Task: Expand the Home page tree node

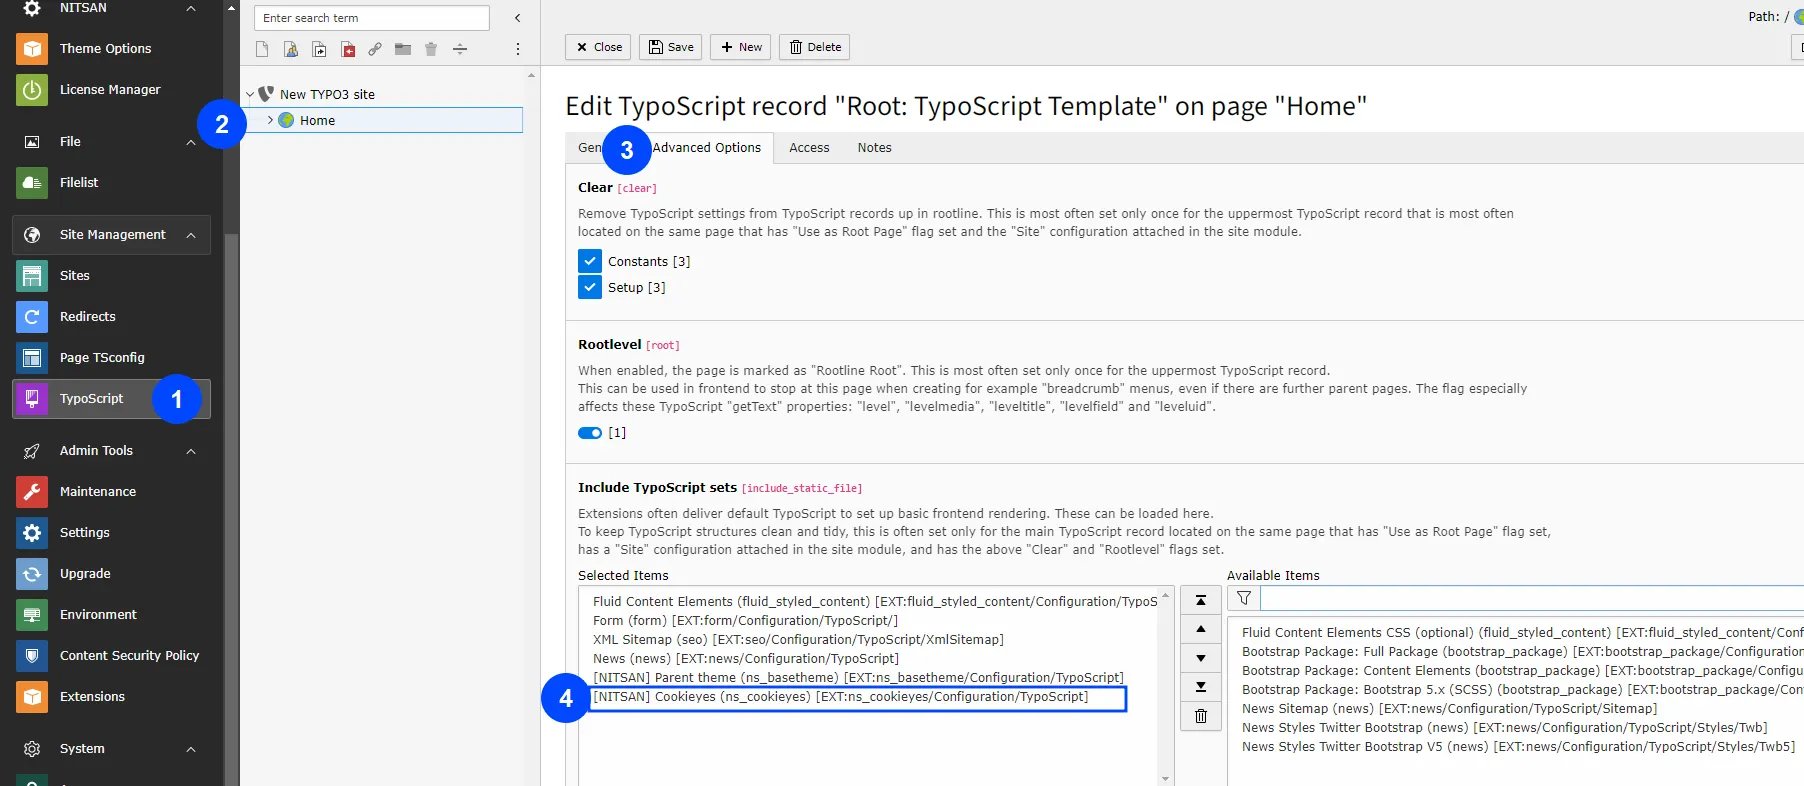Action: [x=270, y=120]
